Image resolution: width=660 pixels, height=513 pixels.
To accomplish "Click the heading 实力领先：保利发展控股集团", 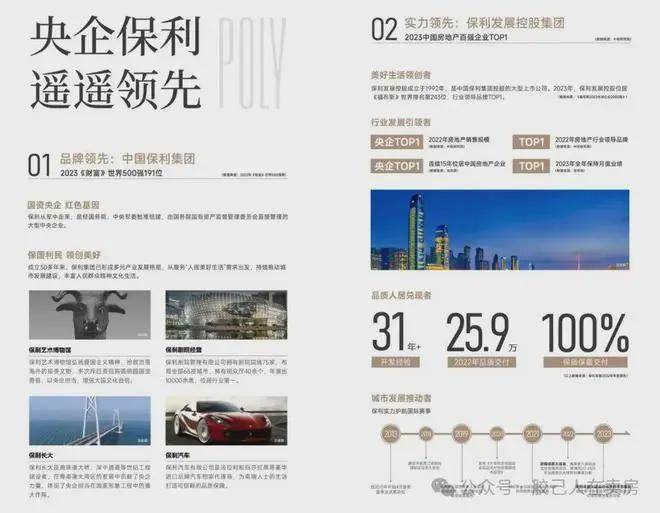I will tap(484, 23).
